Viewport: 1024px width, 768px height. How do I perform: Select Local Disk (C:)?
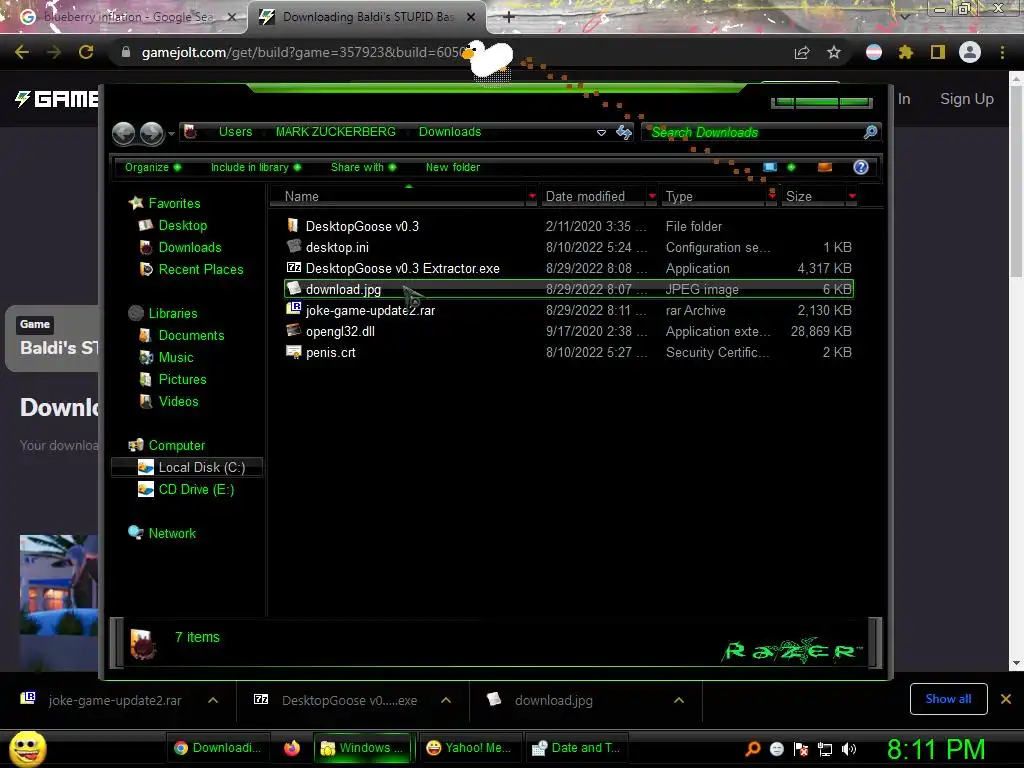[x=187, y=468]
